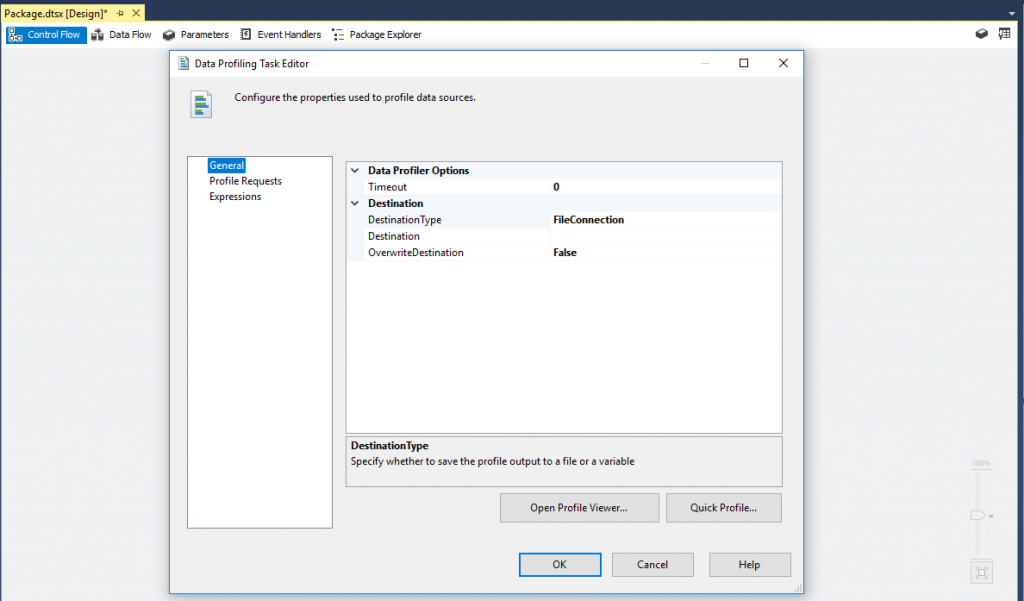The image size is (1024, 601).
Task: Click the Open Profile Viewer... button
Action: pyautogui.click(x=579, y=508)
